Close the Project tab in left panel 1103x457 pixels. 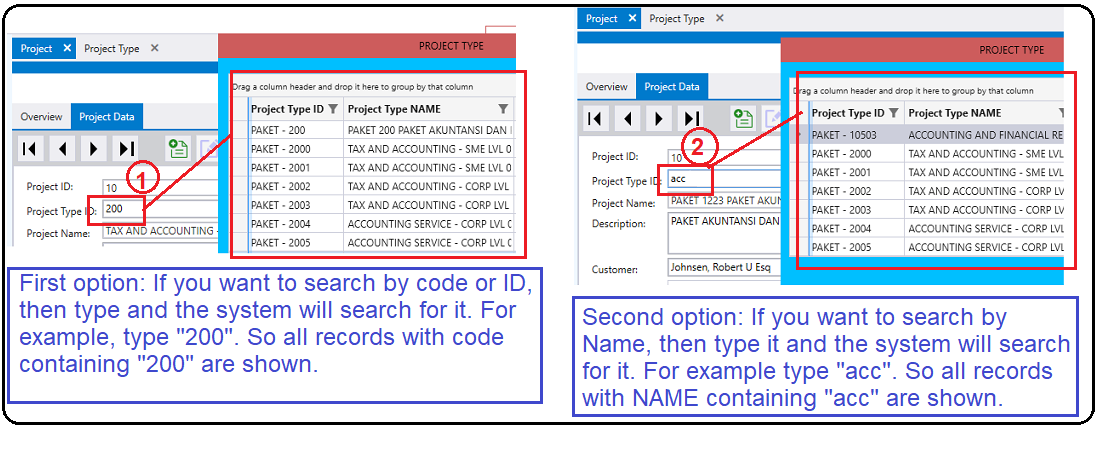point(67,48)
